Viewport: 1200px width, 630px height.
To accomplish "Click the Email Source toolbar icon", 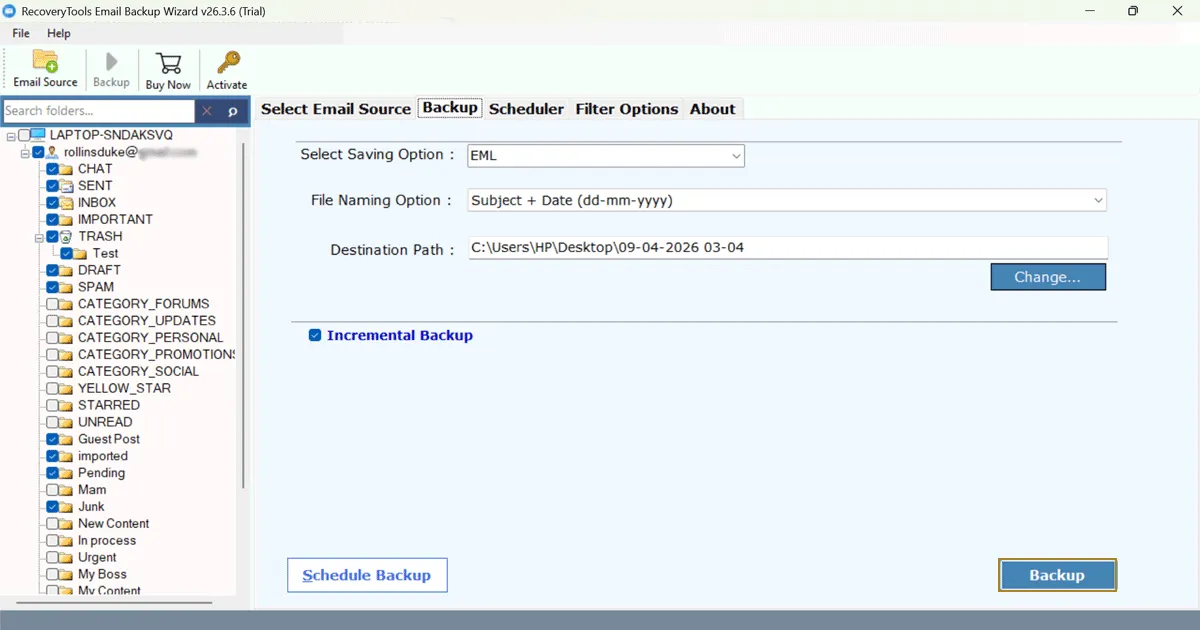I will (x=45, y=60).
